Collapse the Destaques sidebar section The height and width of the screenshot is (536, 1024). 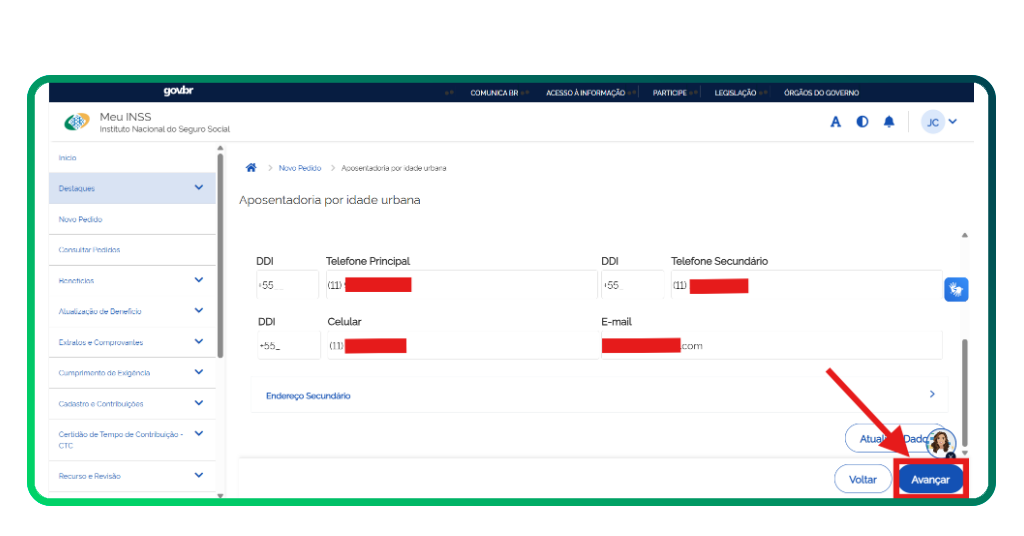tap(198, 188)
